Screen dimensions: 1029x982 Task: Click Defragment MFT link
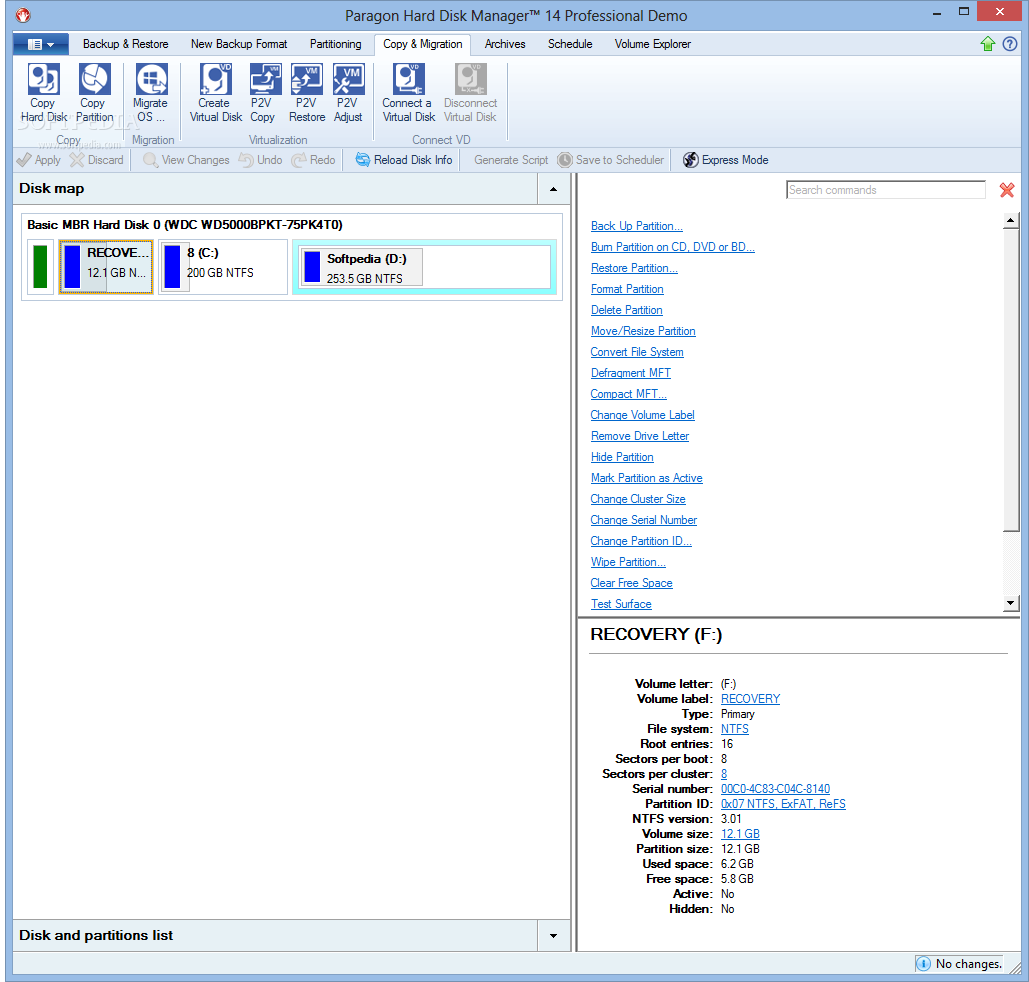(631, 373)
